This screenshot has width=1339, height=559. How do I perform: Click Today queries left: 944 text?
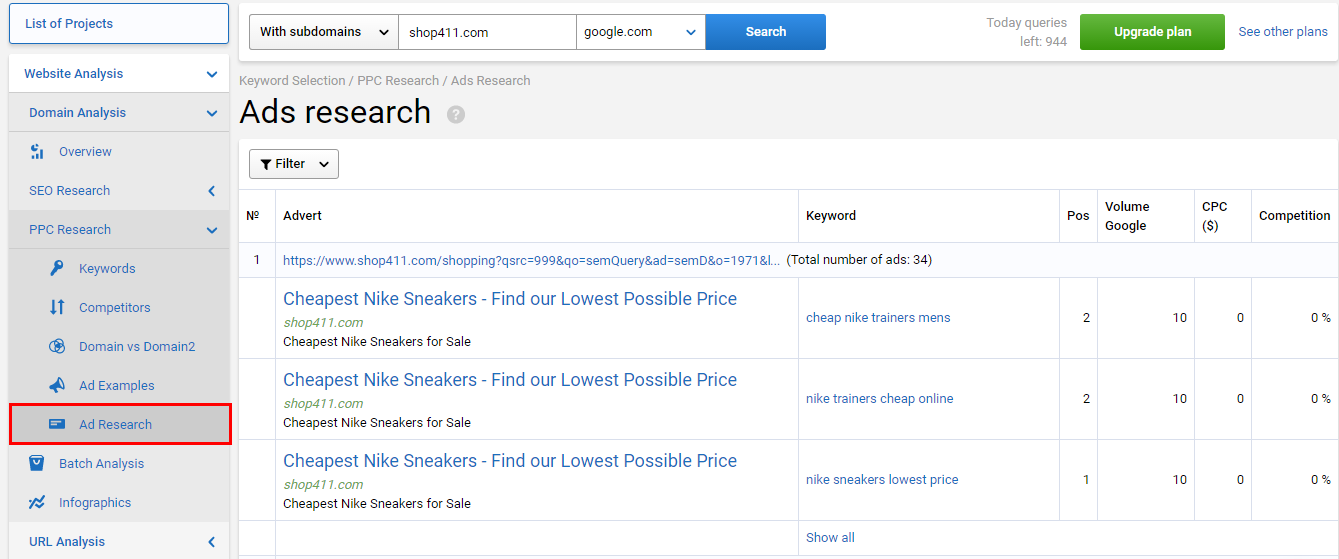1026,32
